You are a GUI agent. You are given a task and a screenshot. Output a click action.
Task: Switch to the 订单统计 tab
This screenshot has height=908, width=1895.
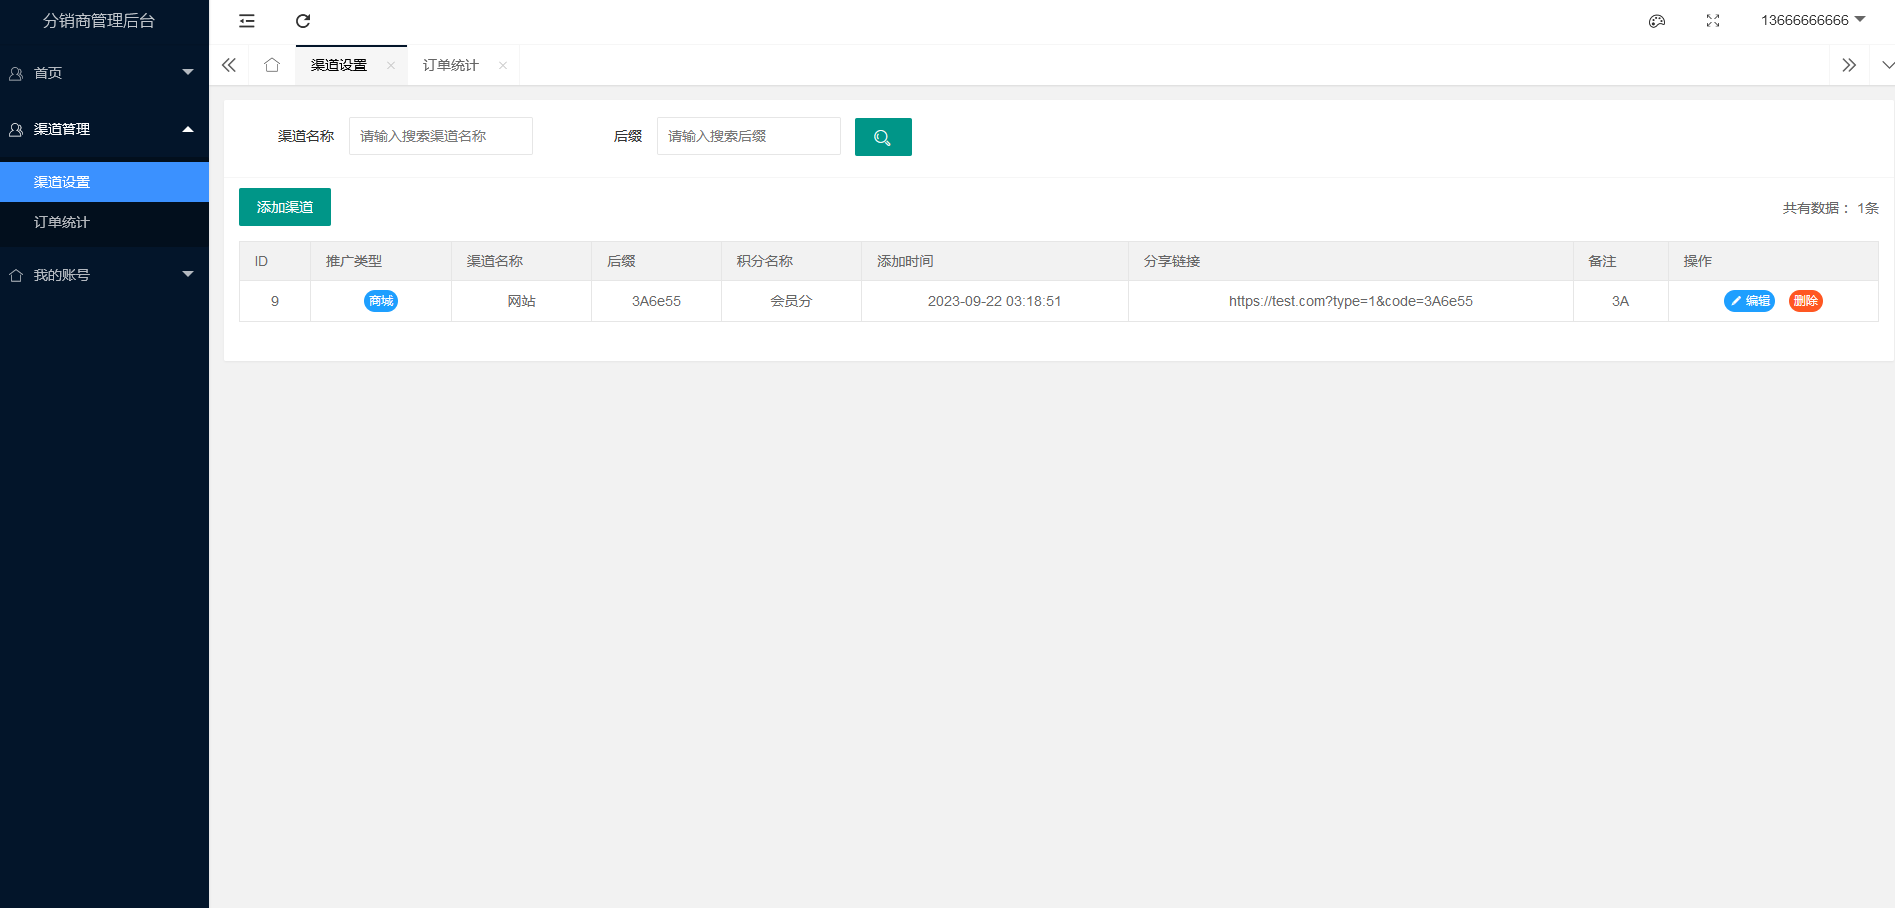coord(451,65)
